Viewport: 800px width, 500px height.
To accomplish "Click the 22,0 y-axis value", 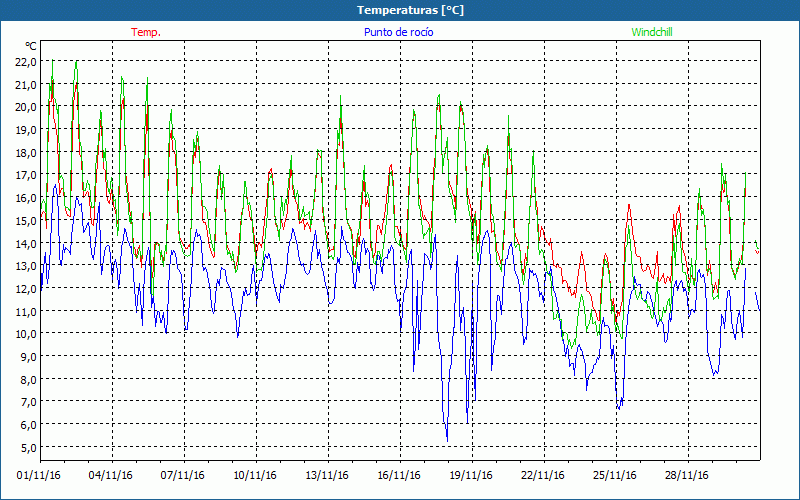I will pyautogui.click(x=27, y=62).
